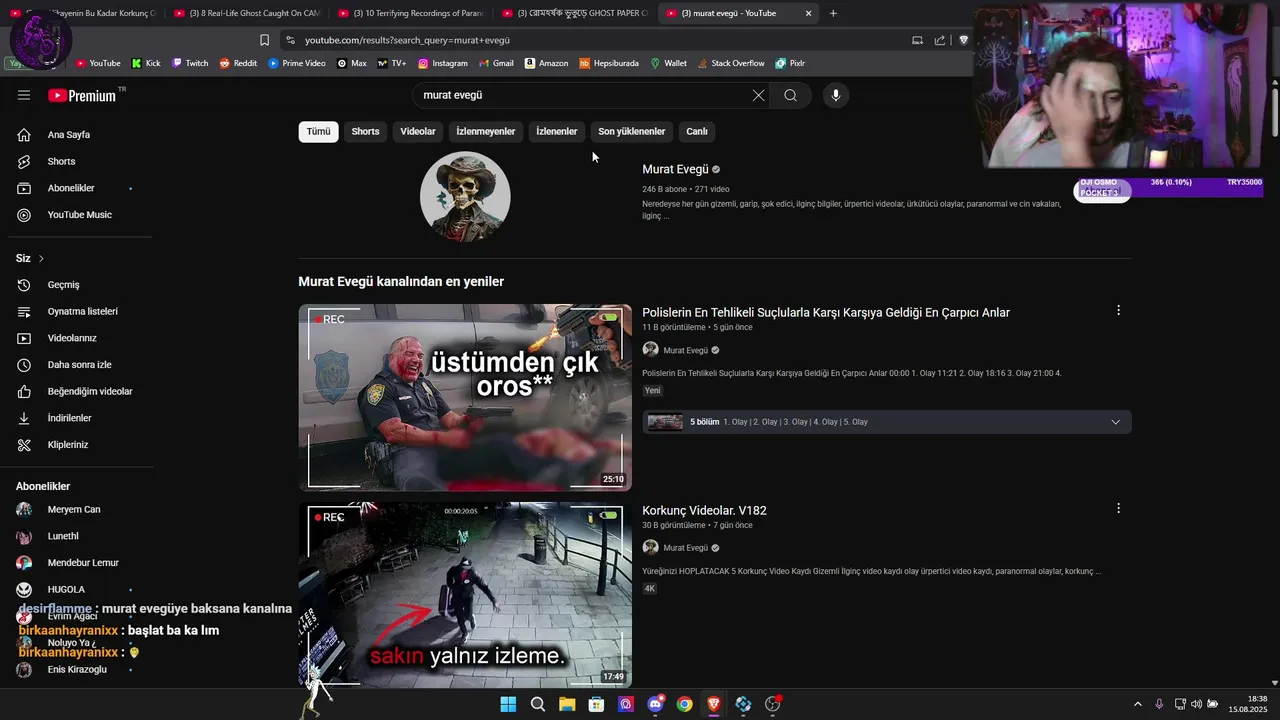Switch to 10 Terrifying Recordings tab
Screen dimensions: 1280x720
click(410, 13)
